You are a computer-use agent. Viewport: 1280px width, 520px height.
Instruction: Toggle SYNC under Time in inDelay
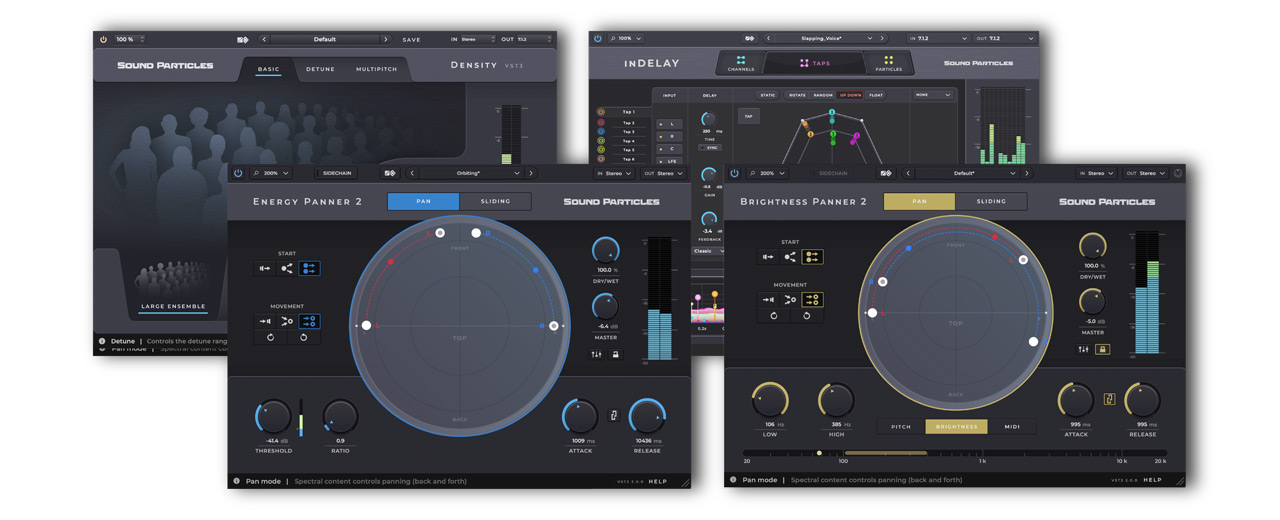point(712,148)
